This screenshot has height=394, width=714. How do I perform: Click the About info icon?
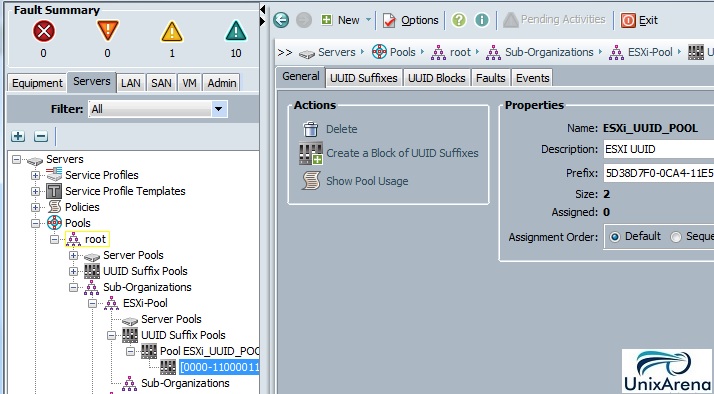(x=481, y=20)
